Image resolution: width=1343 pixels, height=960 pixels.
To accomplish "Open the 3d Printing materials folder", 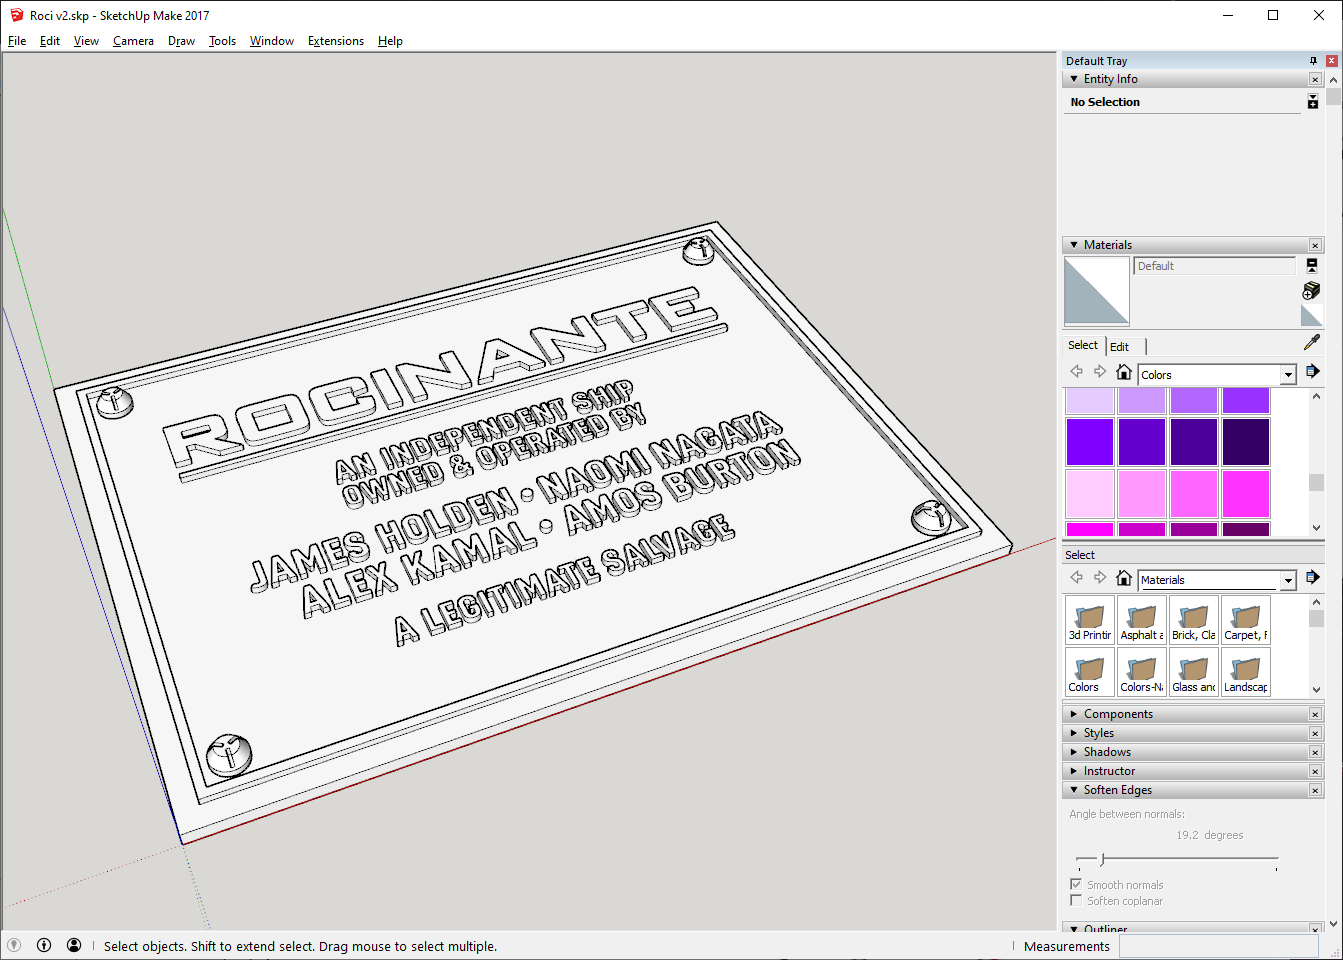I will click(x=1090, y=619).
